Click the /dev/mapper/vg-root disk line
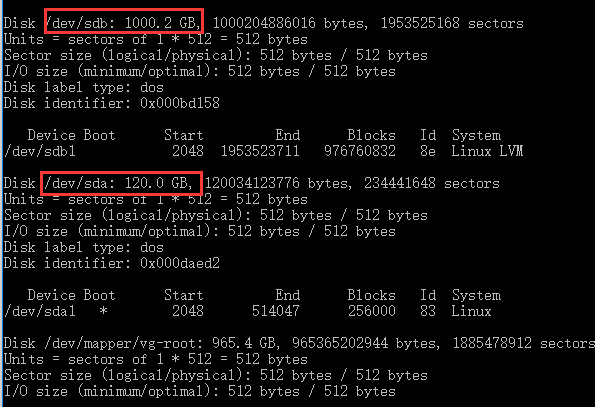The image size is (595, 407). point(299,344)
